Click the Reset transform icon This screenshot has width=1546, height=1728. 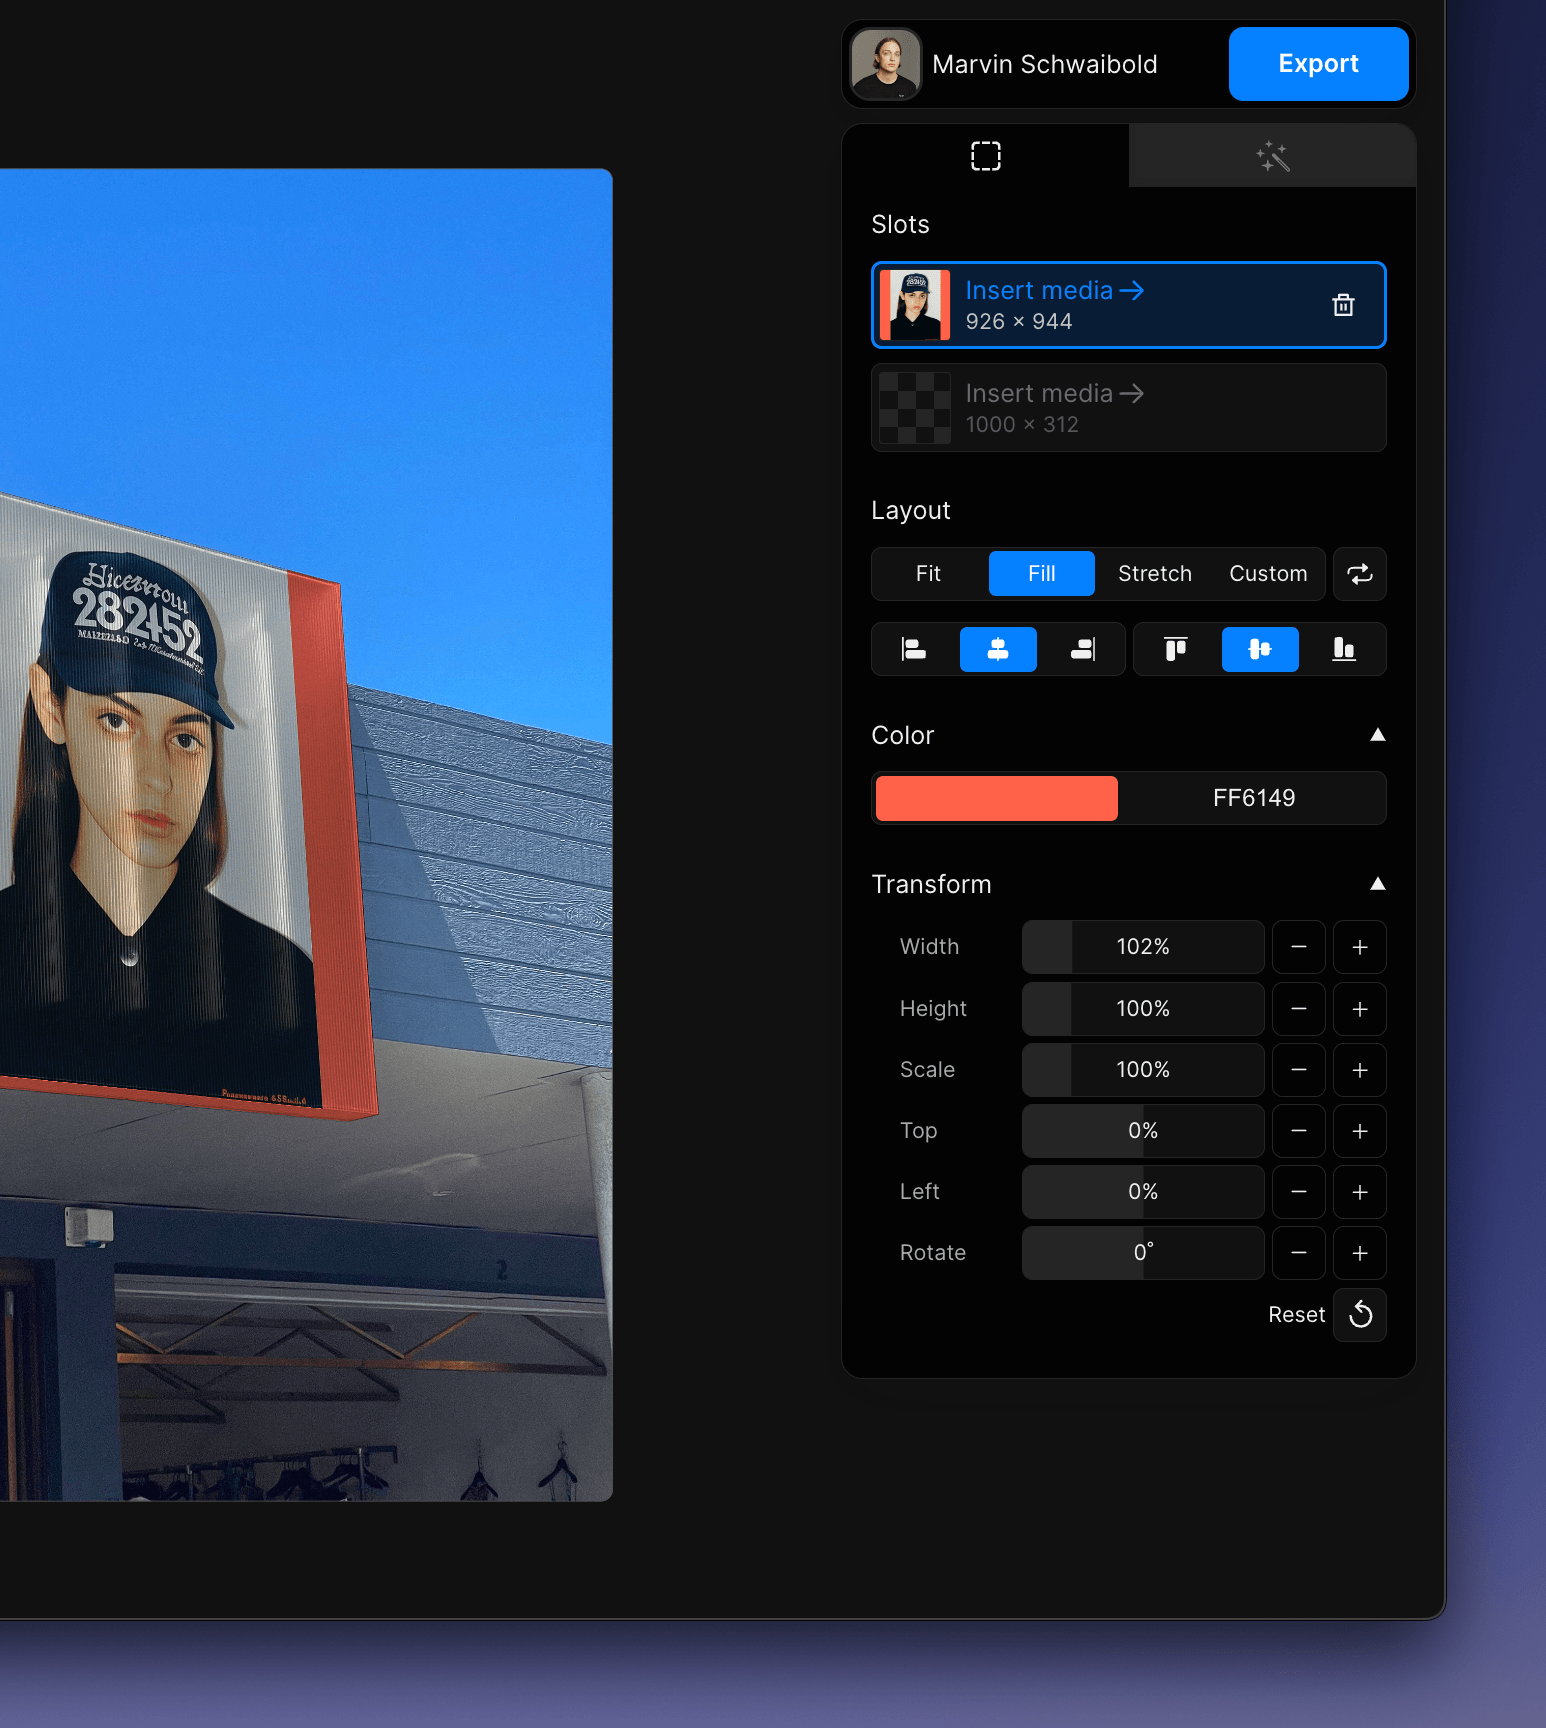(x=1360, y=1315)
